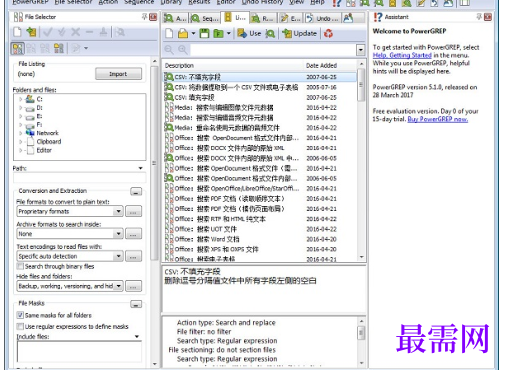
Task: Click the action details pane scrollbar
Action: coord(361,333)
